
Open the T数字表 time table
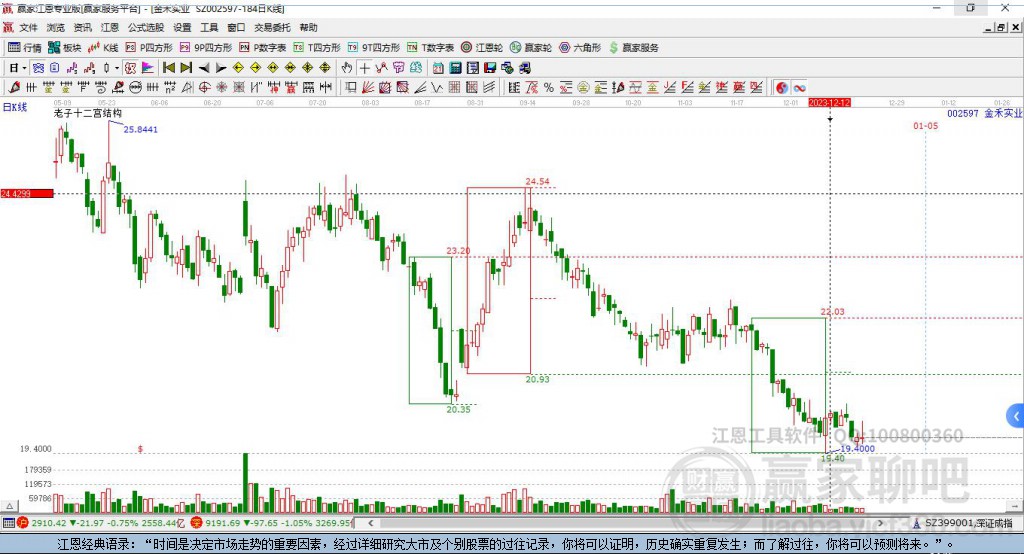(430, 48)
